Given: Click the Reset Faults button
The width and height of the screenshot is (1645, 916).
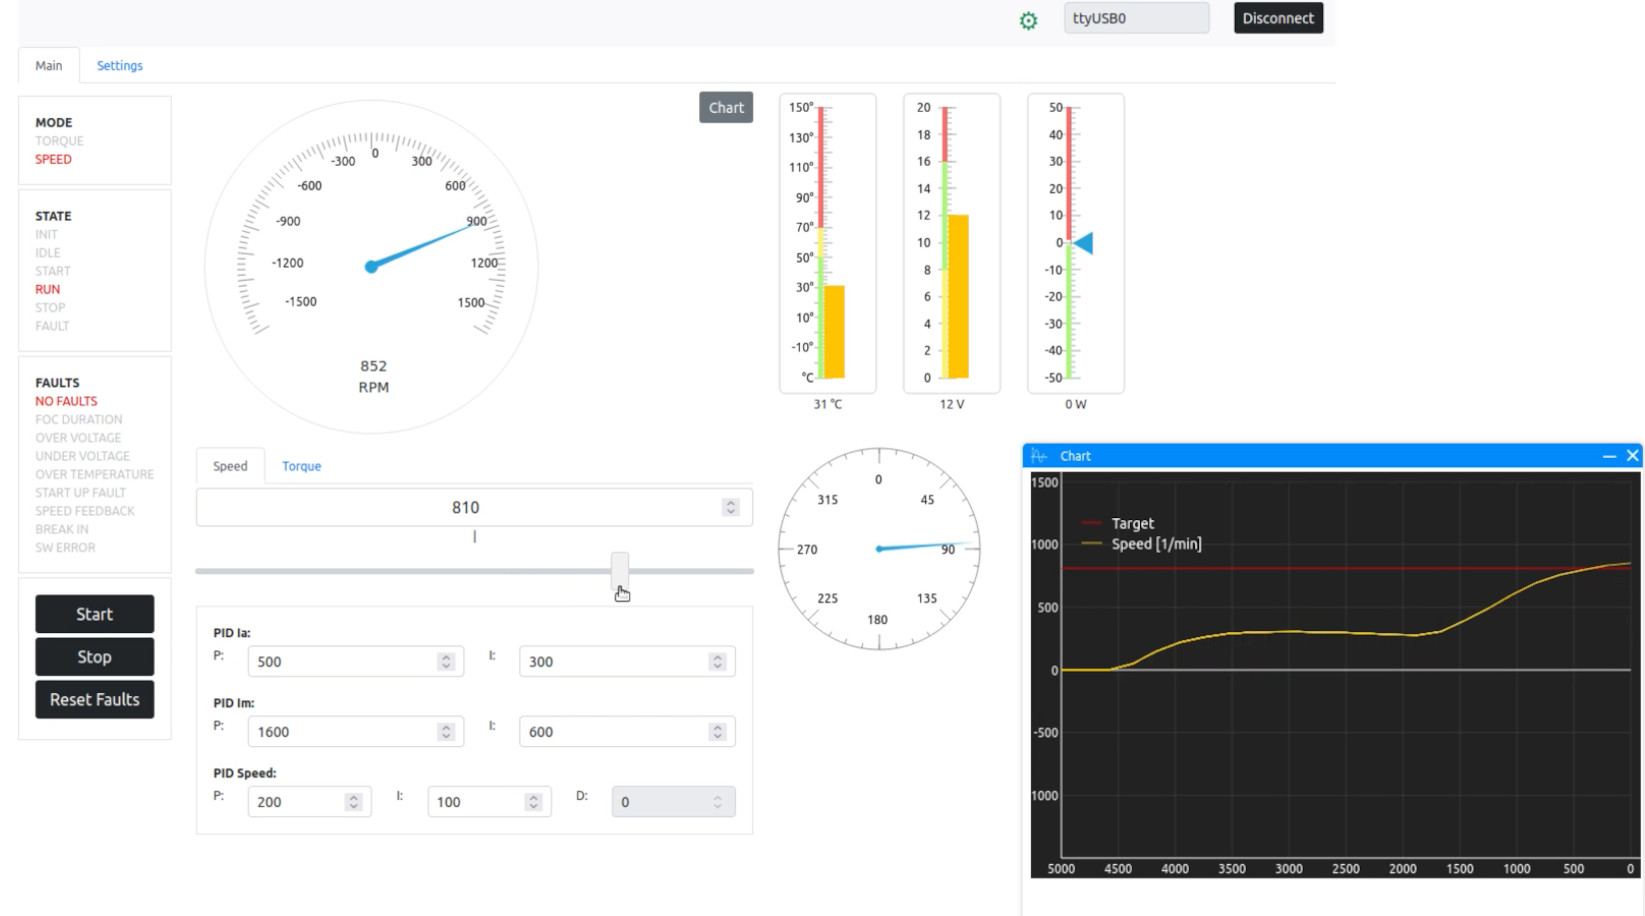Looking at the screenshot, I should [x=95, y=700].
